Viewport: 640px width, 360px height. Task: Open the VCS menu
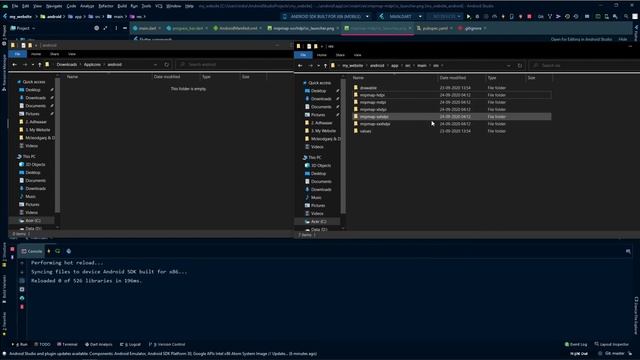click(x=159, y=6)
